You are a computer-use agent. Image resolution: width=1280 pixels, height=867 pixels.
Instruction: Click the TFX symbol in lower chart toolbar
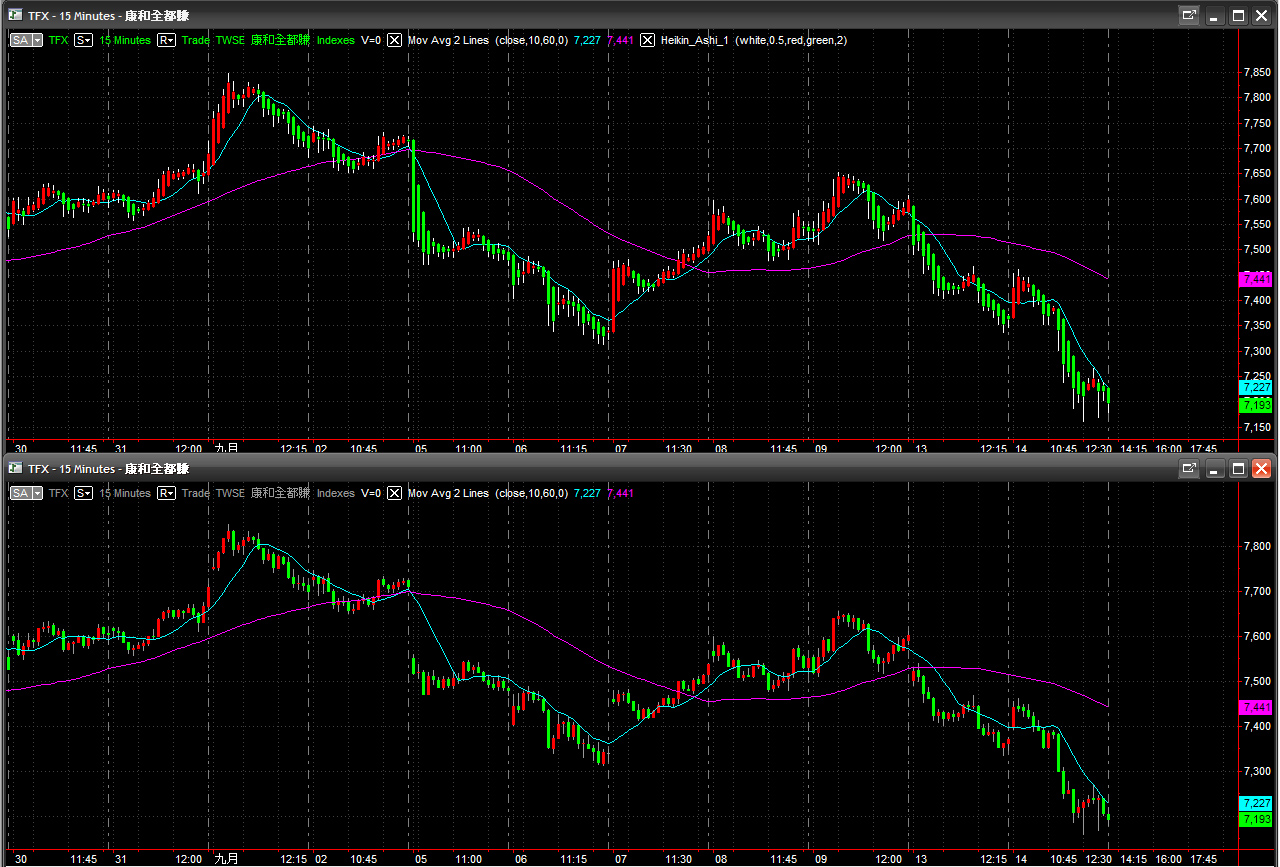coord(58,493)
